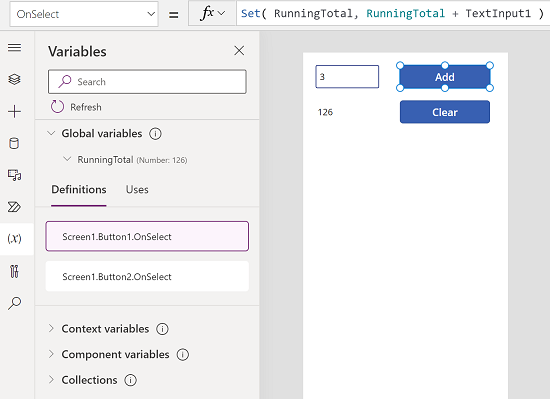Click the Add button on canvas
Screen dimensions: 550x399
tap(445, 77)
